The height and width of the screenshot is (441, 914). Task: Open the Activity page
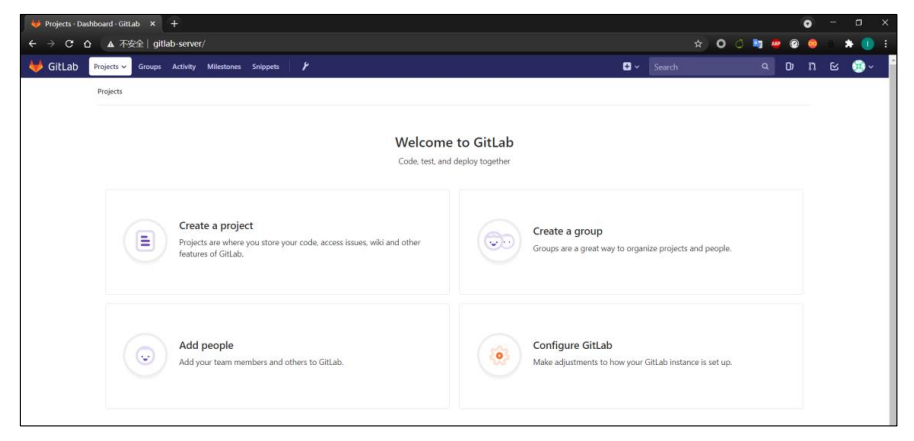(184, 67)
